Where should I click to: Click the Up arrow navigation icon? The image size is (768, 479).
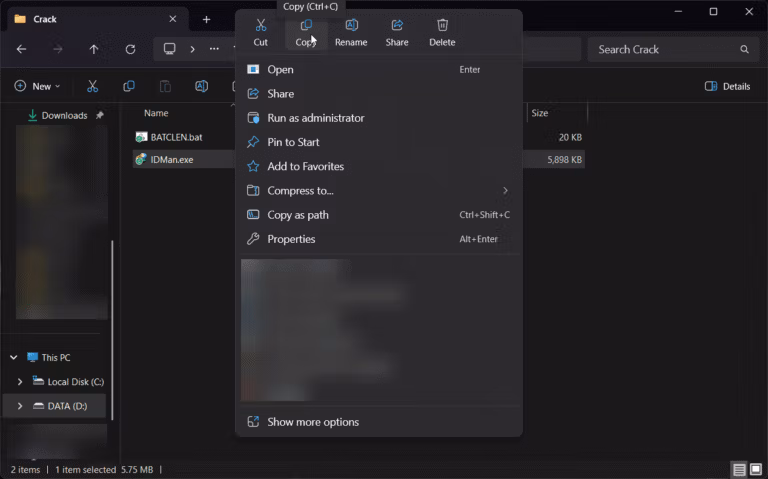point(94,49)
